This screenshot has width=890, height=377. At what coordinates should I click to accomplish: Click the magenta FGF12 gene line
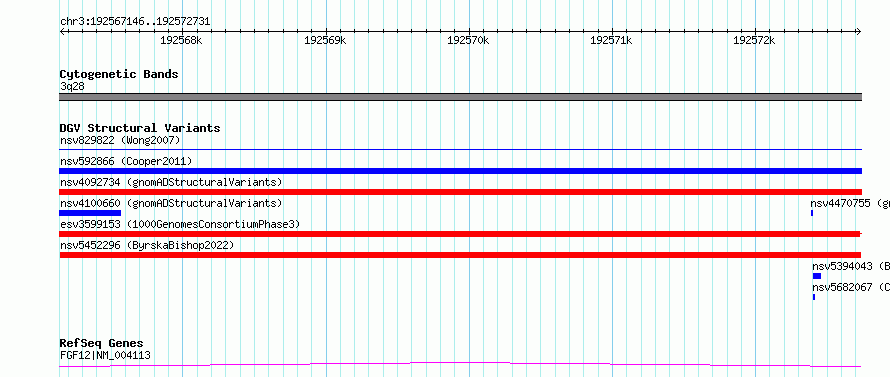[x=460, y=364]
